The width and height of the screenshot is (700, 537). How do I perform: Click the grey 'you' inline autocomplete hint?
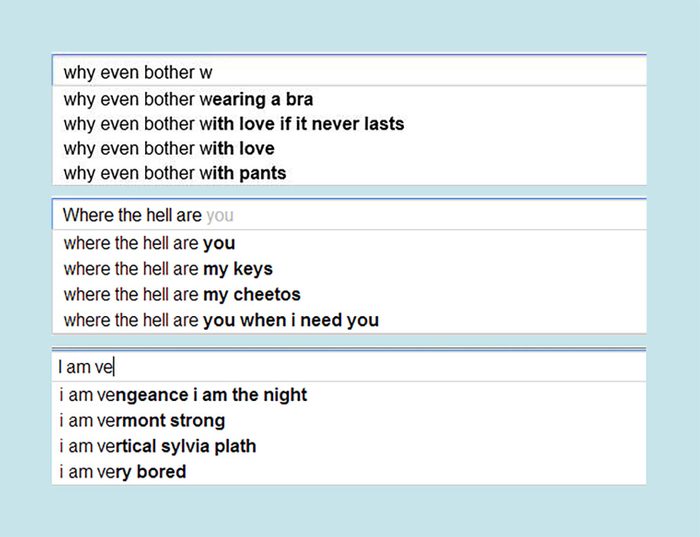pos(220,215)
